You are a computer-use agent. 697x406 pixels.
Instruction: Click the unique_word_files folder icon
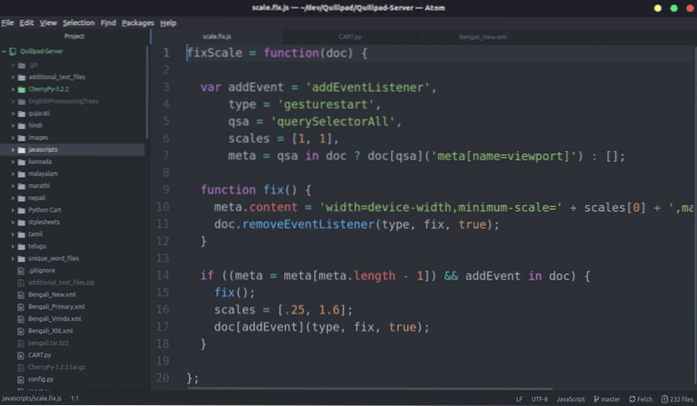[21, 258]
